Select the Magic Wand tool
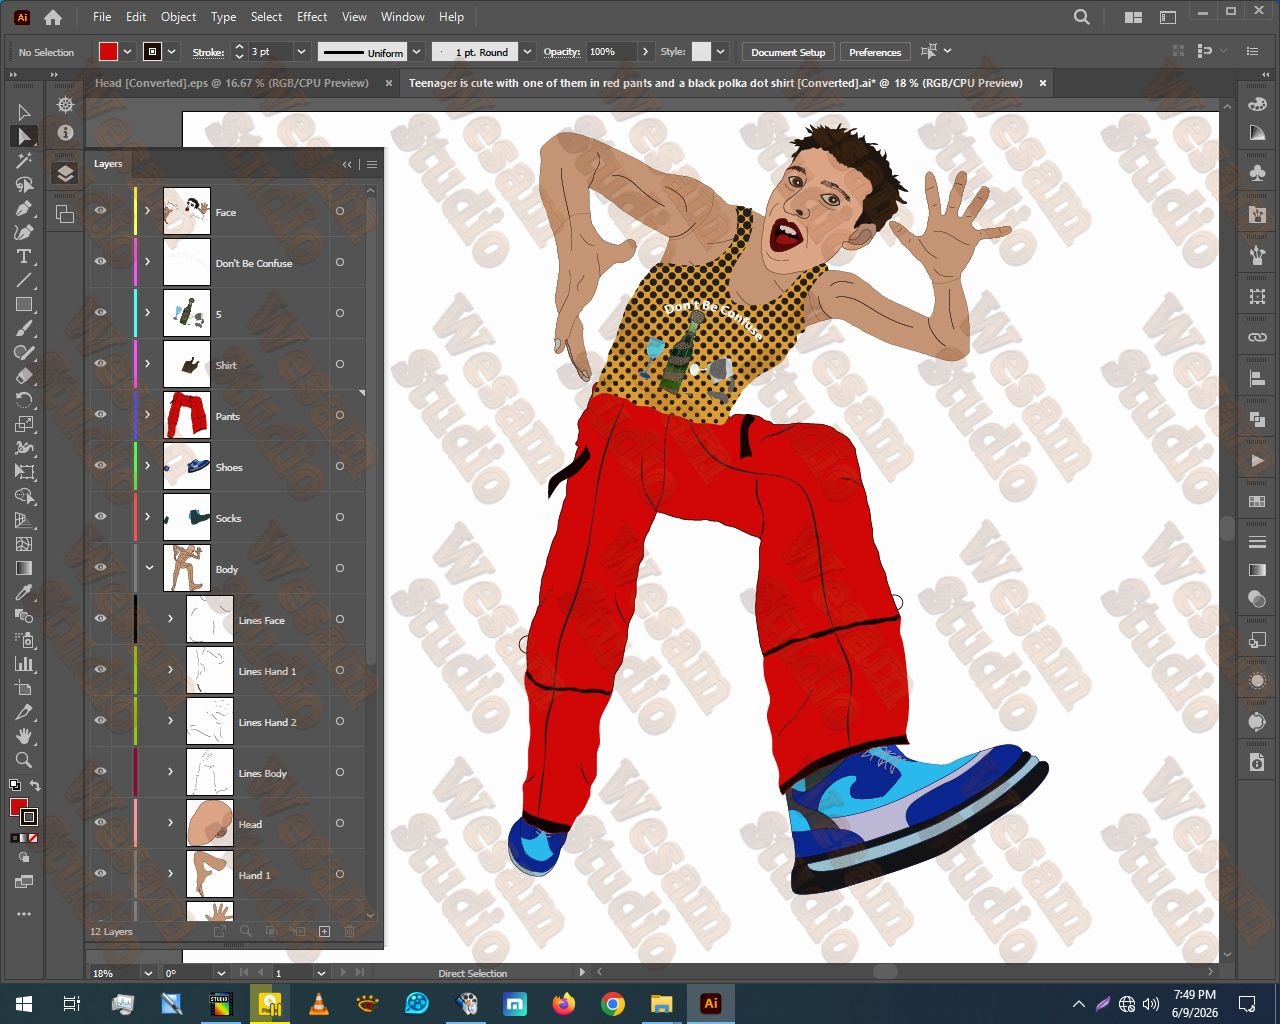 (24, 160)
